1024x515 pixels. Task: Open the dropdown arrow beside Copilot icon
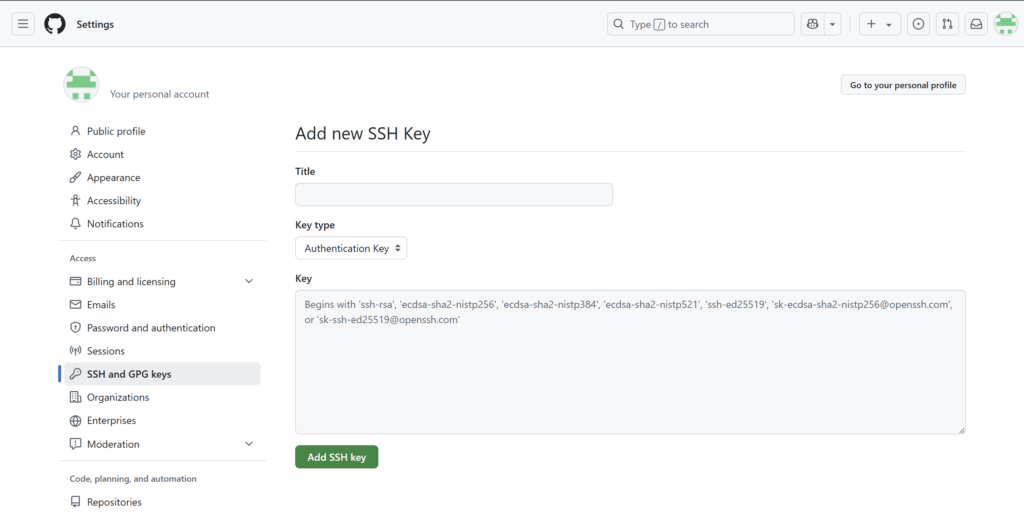[833, 24]
